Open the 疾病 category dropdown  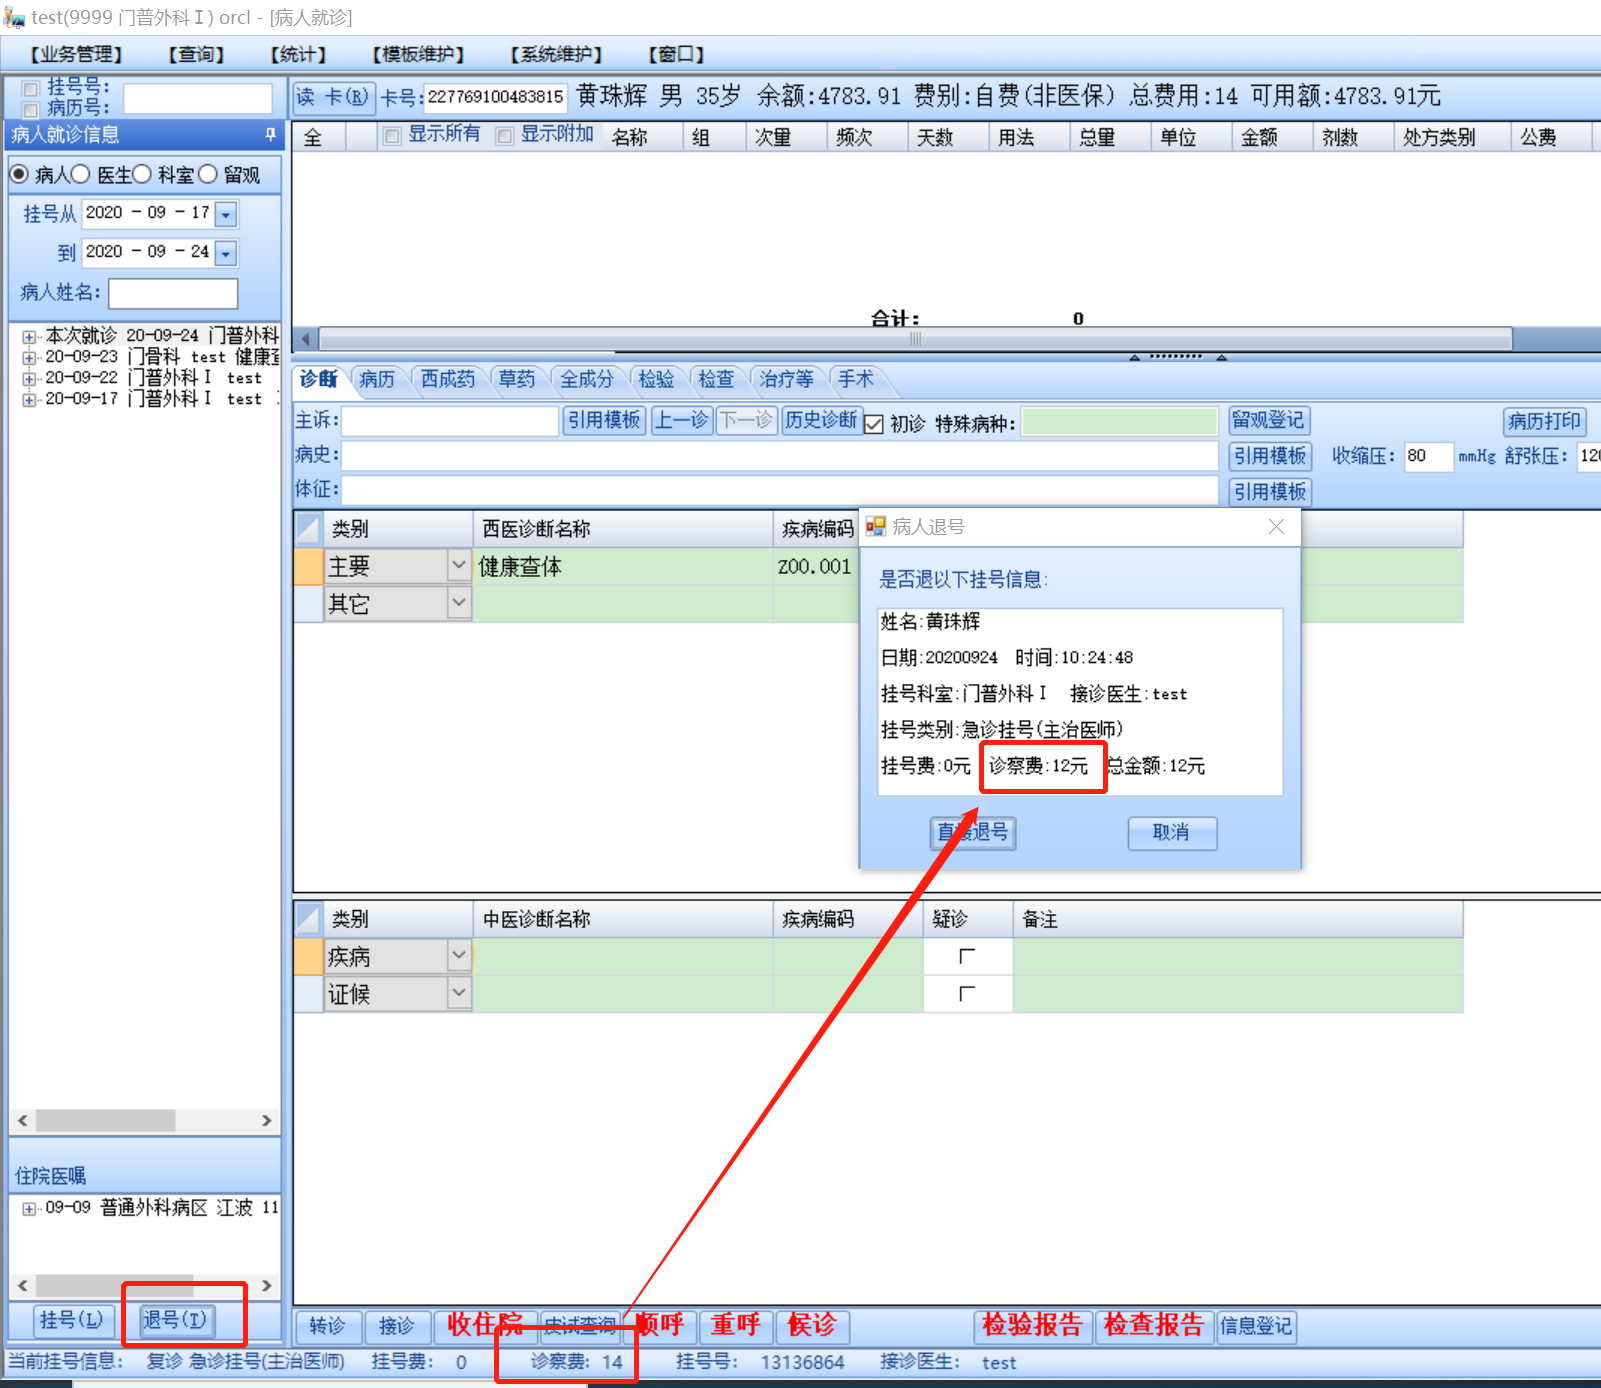pos(459,956)
